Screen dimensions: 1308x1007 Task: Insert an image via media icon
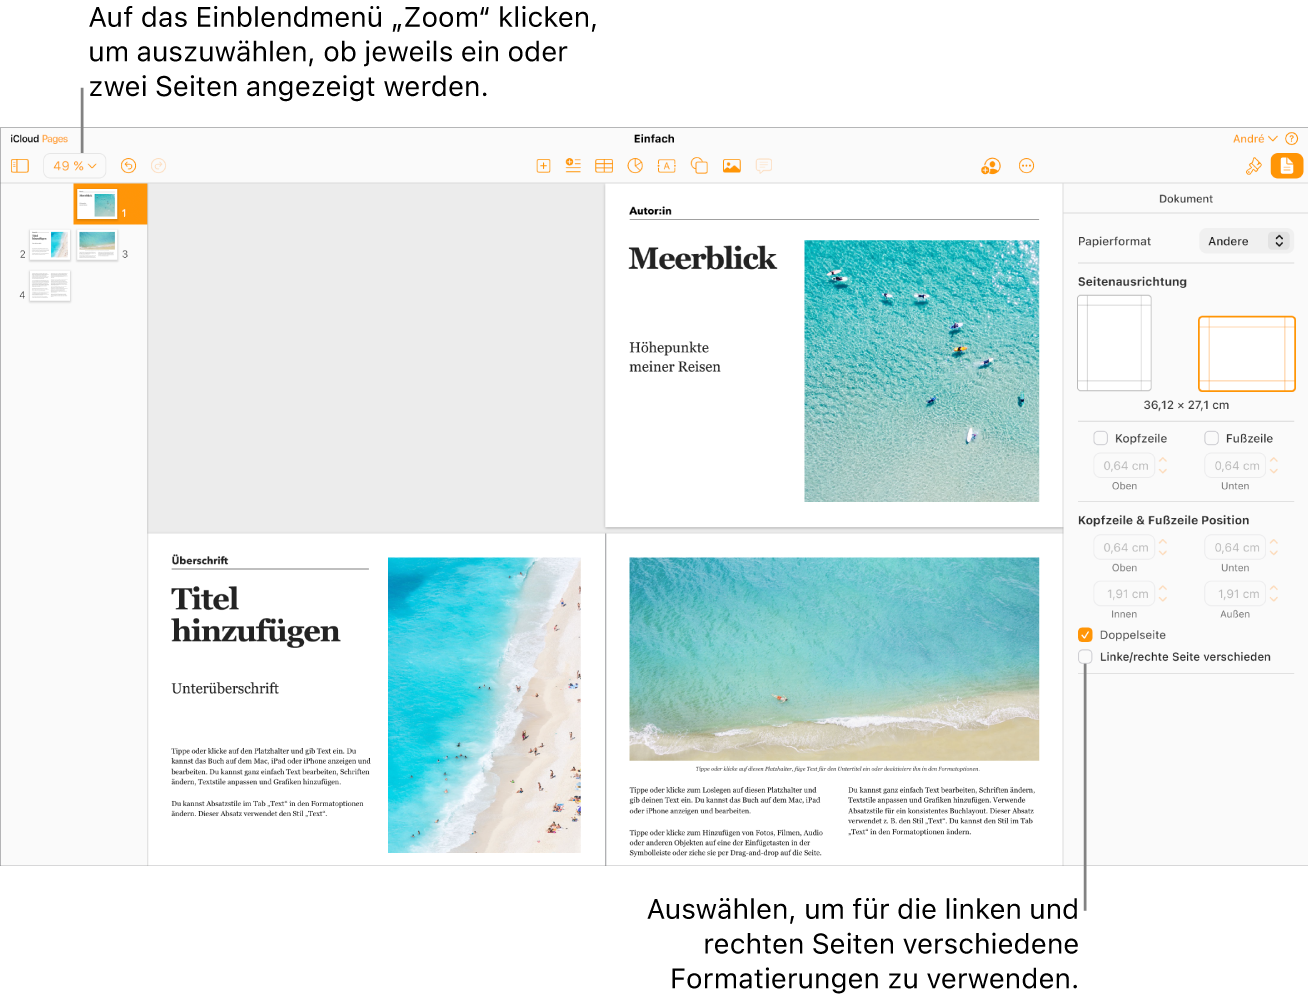coord(732,166)
